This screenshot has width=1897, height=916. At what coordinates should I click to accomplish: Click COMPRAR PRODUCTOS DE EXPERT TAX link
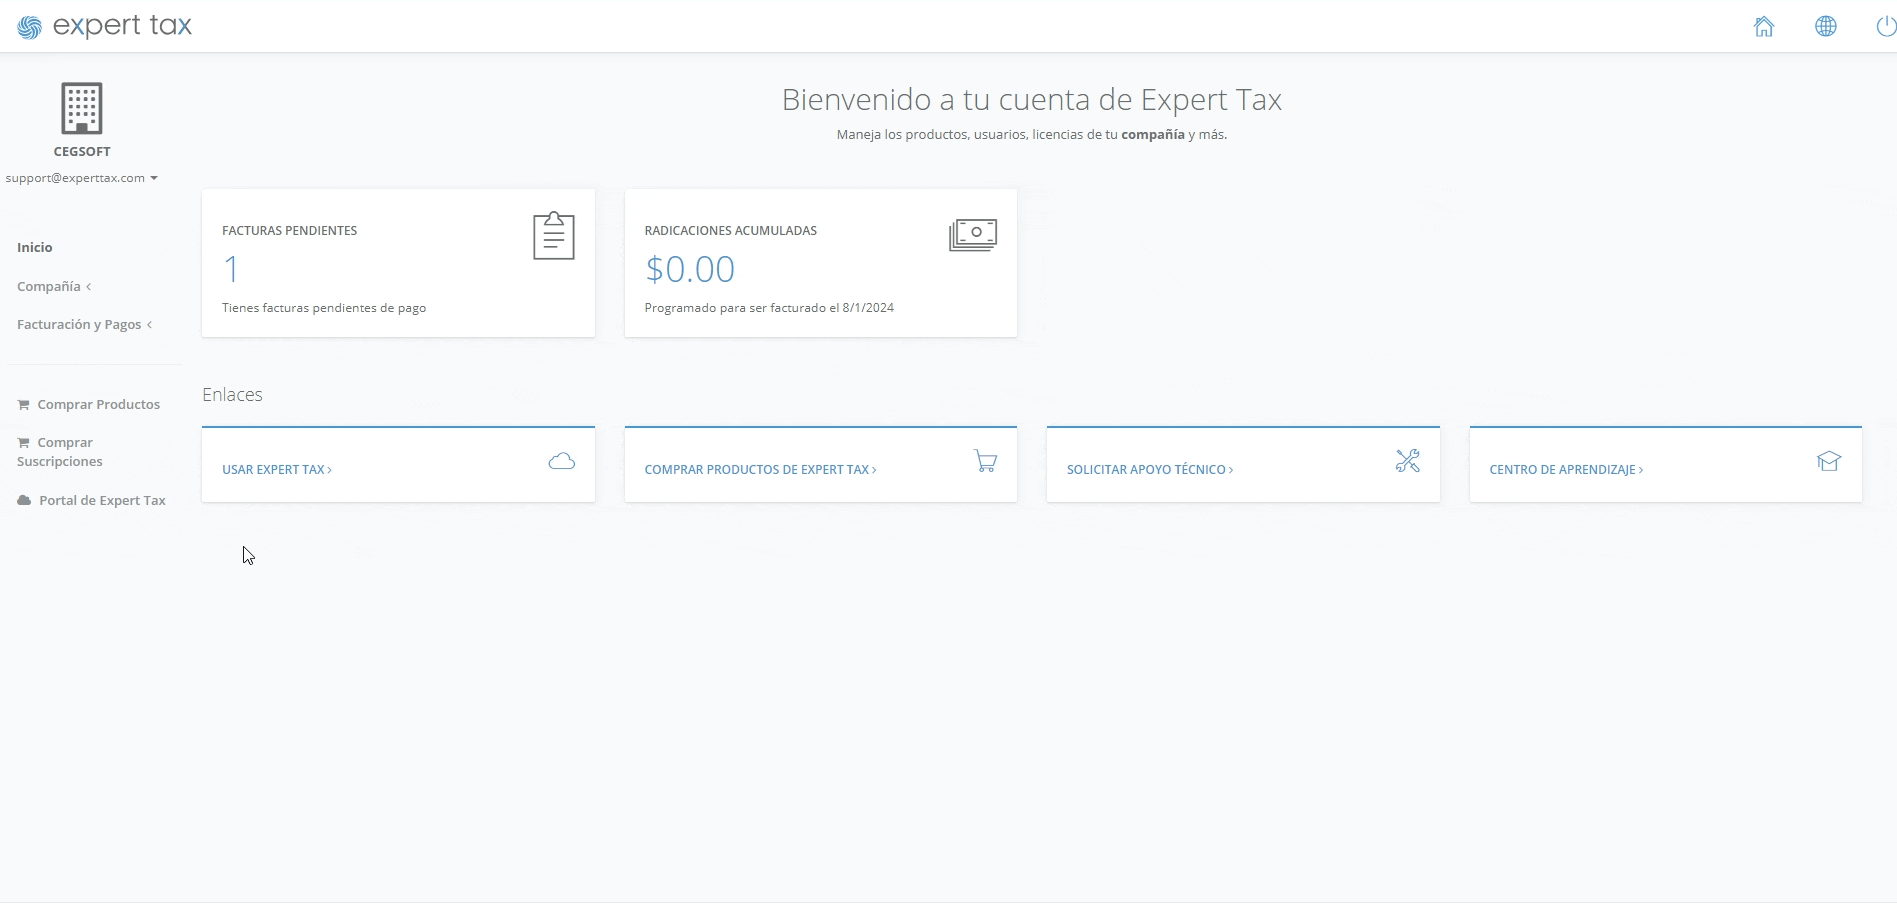pos(760,470)
